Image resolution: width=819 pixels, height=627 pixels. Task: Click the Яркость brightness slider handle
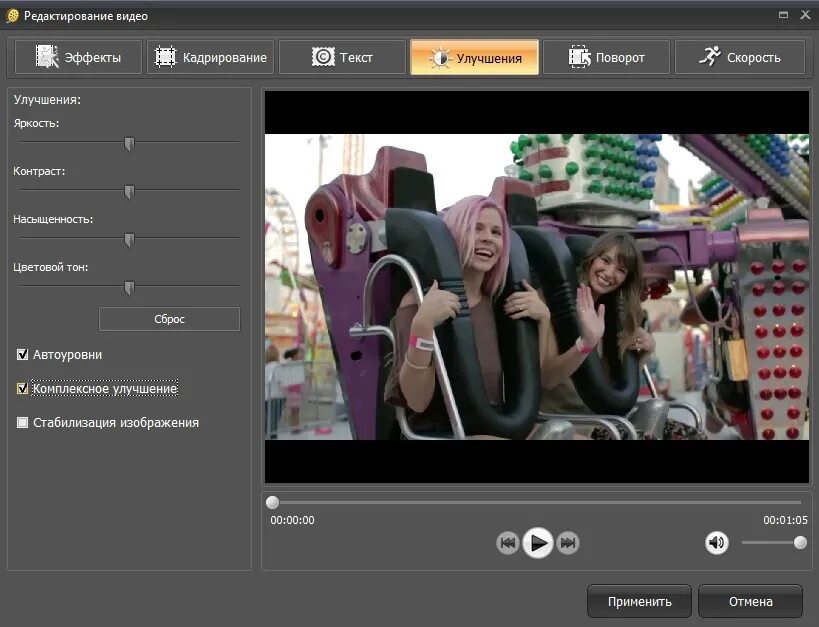129,144
